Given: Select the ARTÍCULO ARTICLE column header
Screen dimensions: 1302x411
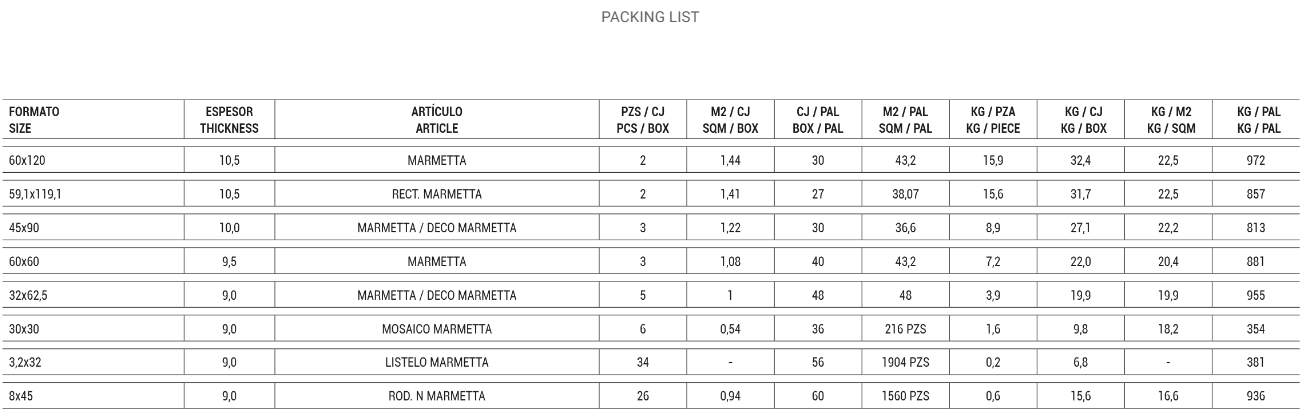Looking at the screenshot, I should (x=437, y=120).
